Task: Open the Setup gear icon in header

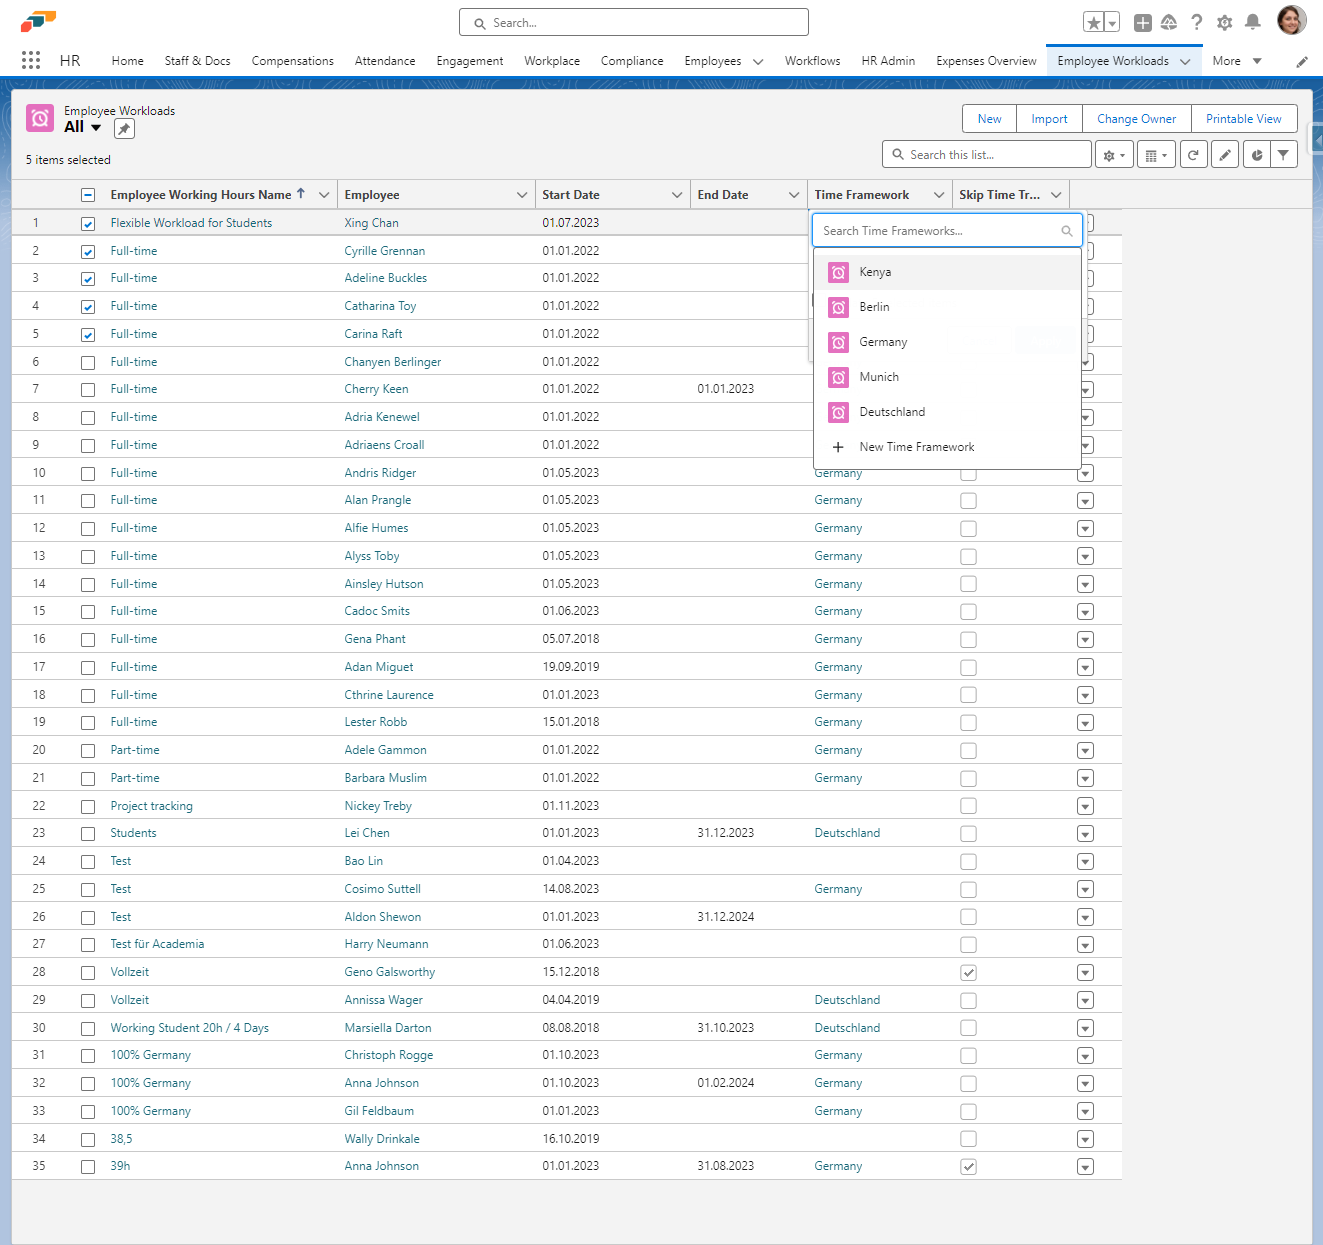Action: [1224, 22]
